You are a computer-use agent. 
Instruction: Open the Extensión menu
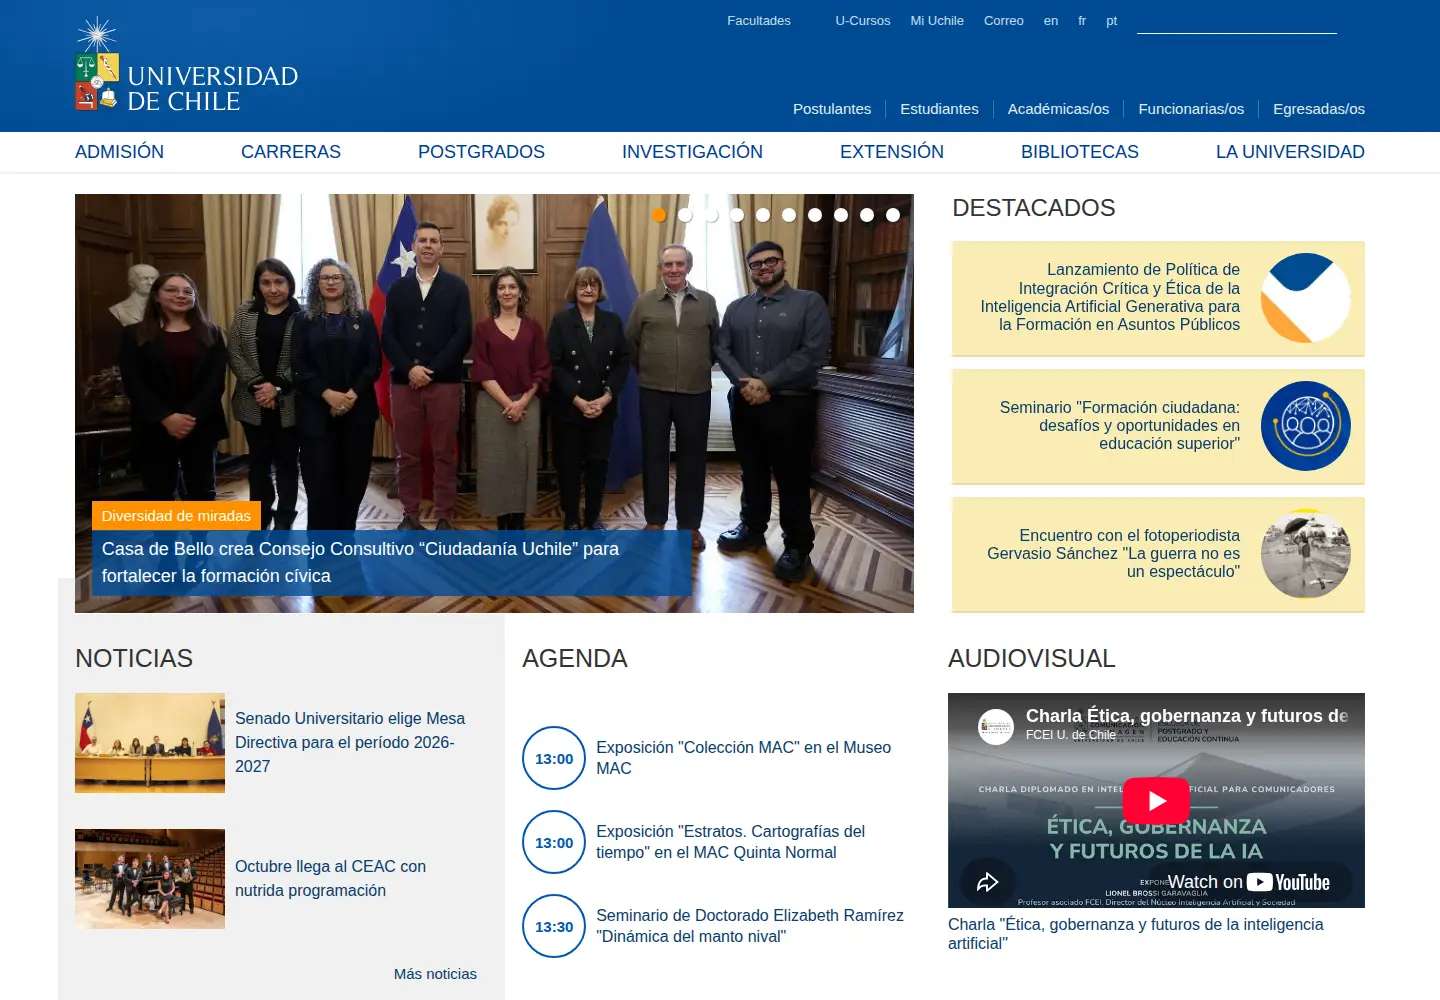pyautogui.click(x=892, y=152)
